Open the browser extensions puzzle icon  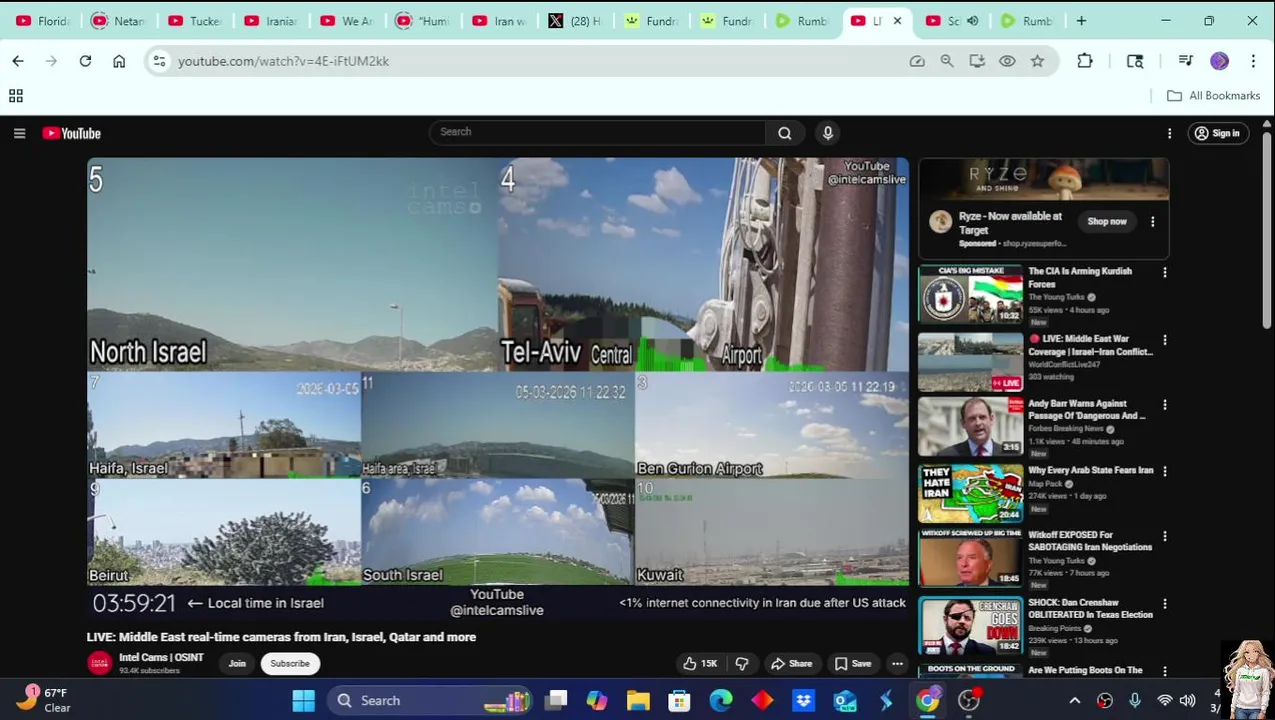click(x=1085, y=61)
